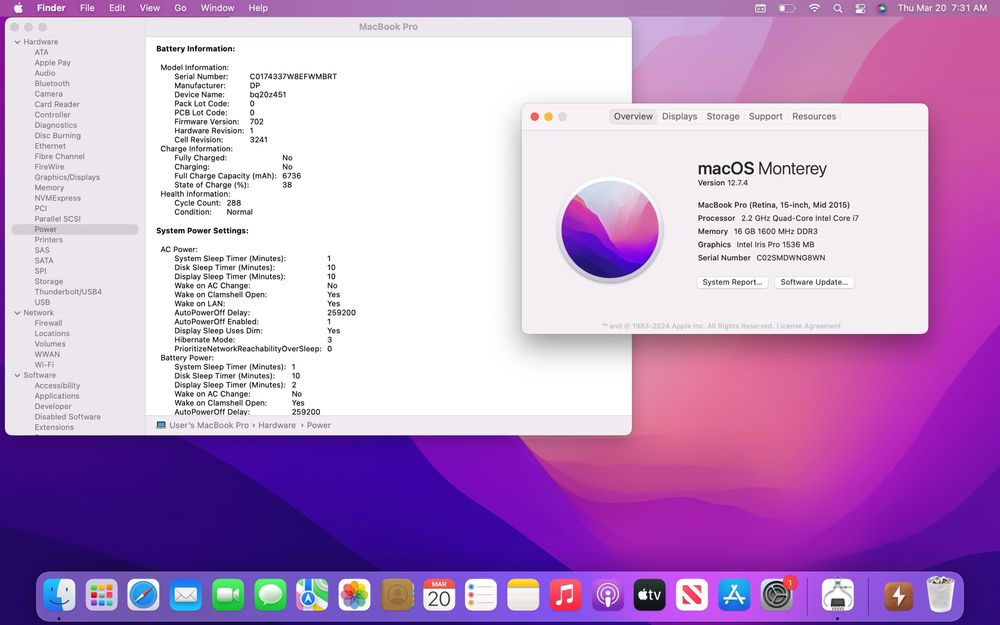The image size is (1000, 625).
Task: Open Photos app in the Dock
Action: tap(355, 596)
